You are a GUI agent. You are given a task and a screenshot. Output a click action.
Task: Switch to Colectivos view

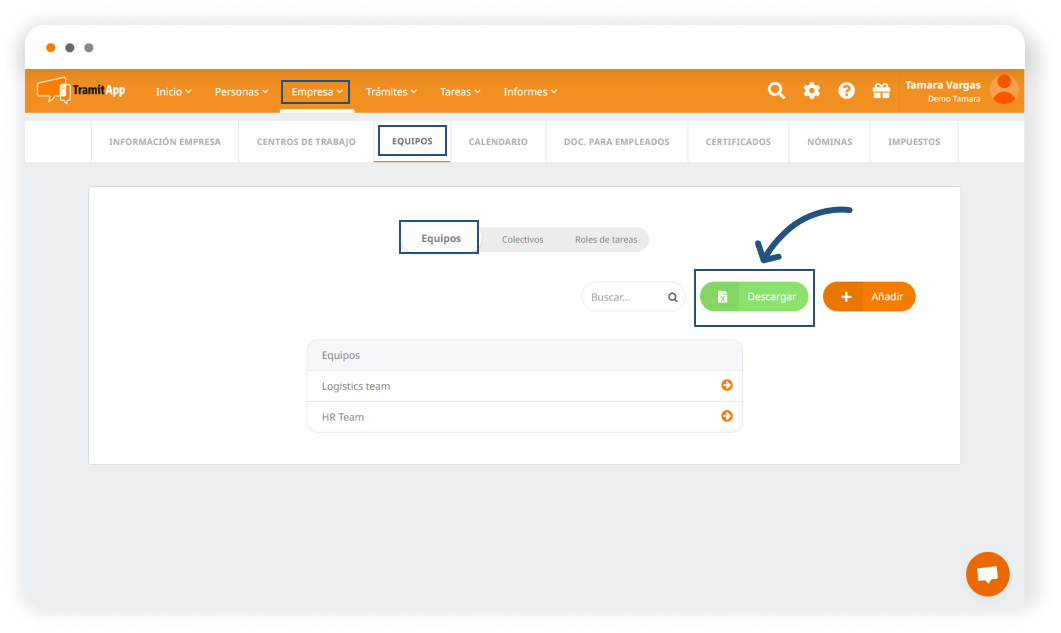click(522, 240)
